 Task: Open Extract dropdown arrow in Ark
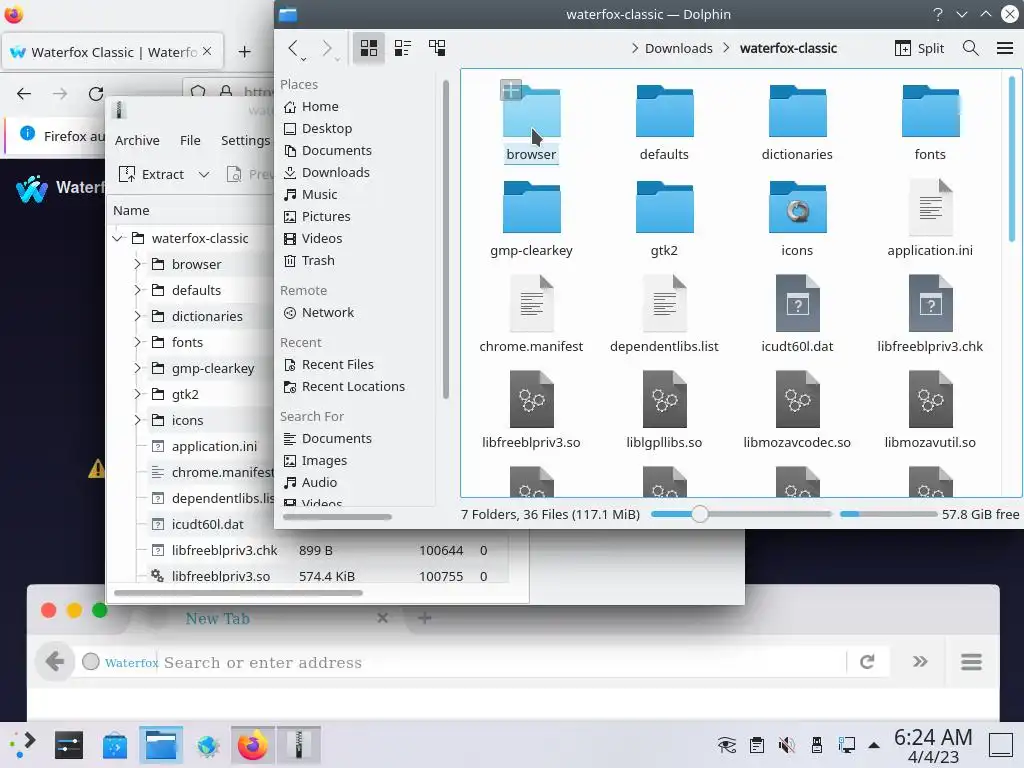point(204,174)
